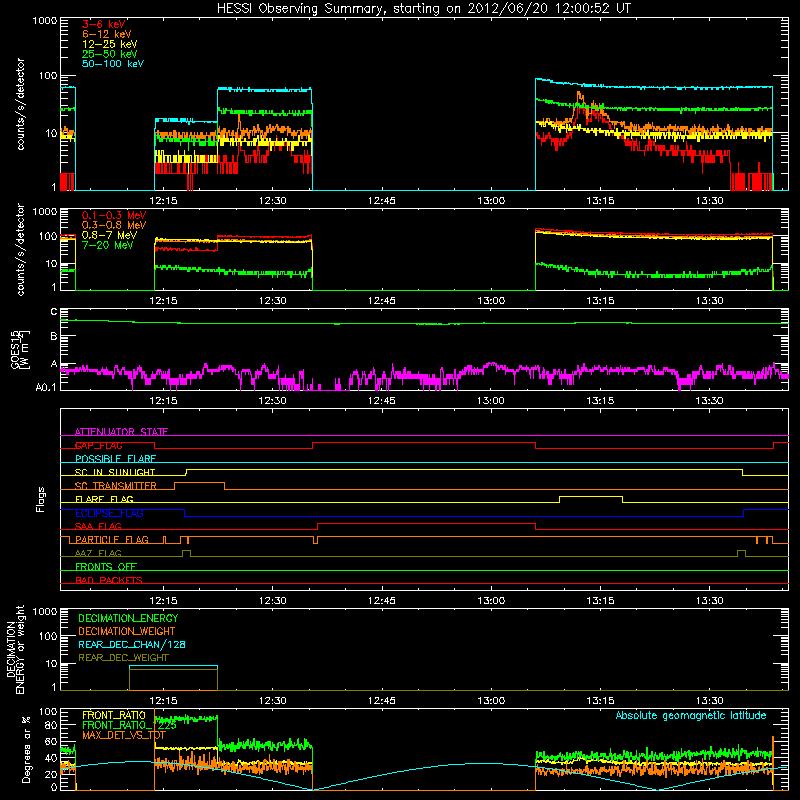This screenshot has height=800, width=800.
Task: Select the 25-50 keV legend label
Action: (109, 54)
